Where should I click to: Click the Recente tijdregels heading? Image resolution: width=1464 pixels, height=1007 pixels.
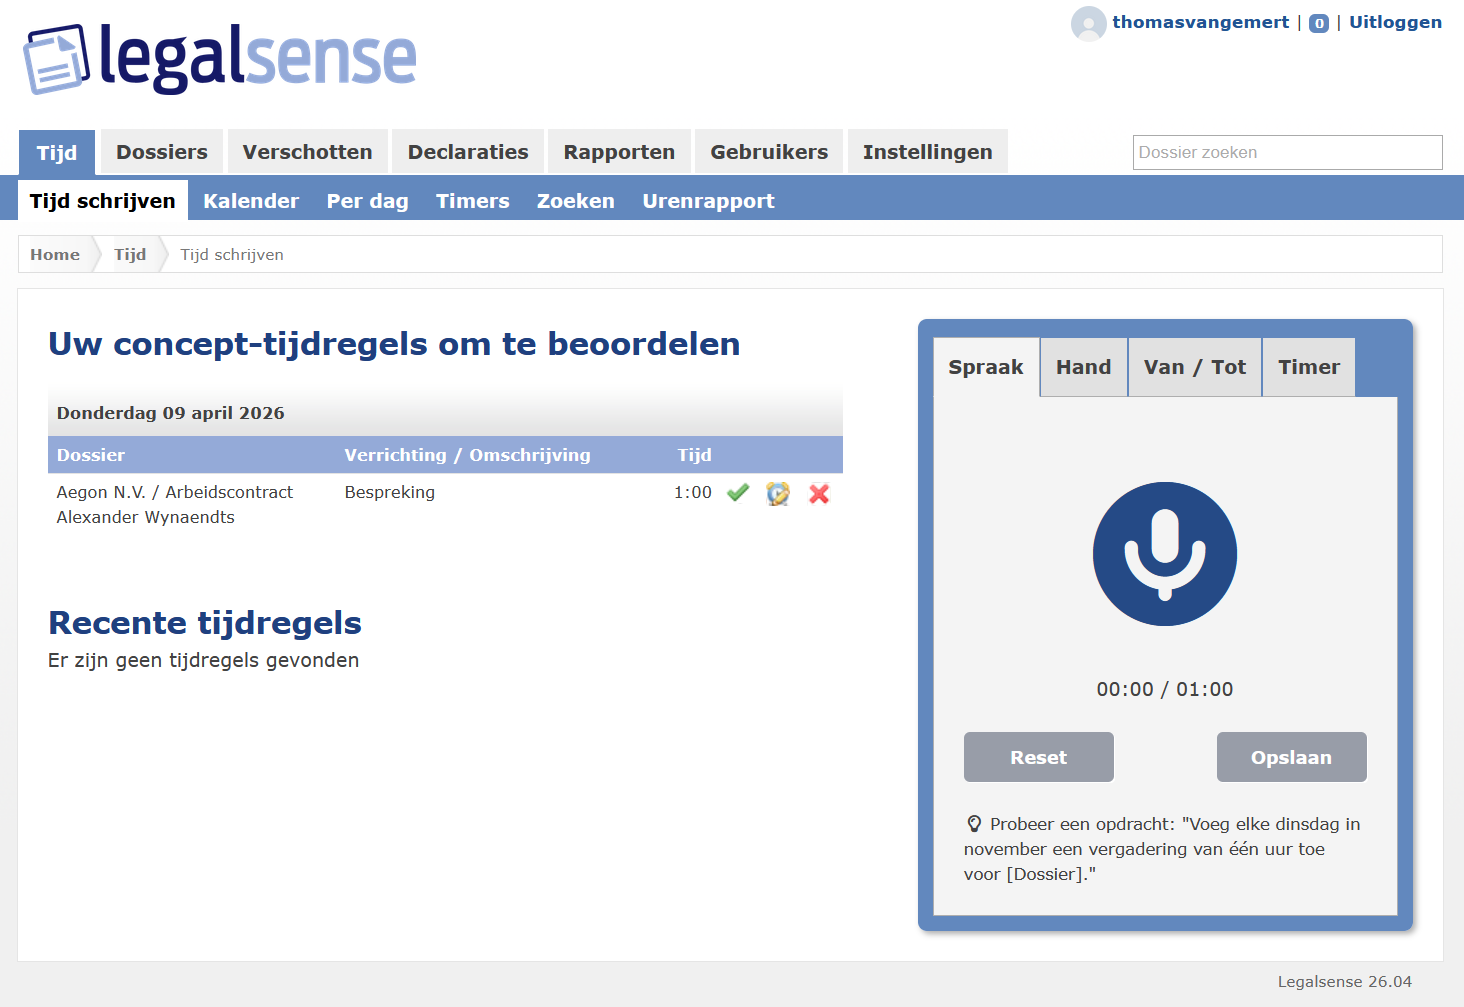tap(205, 623)
